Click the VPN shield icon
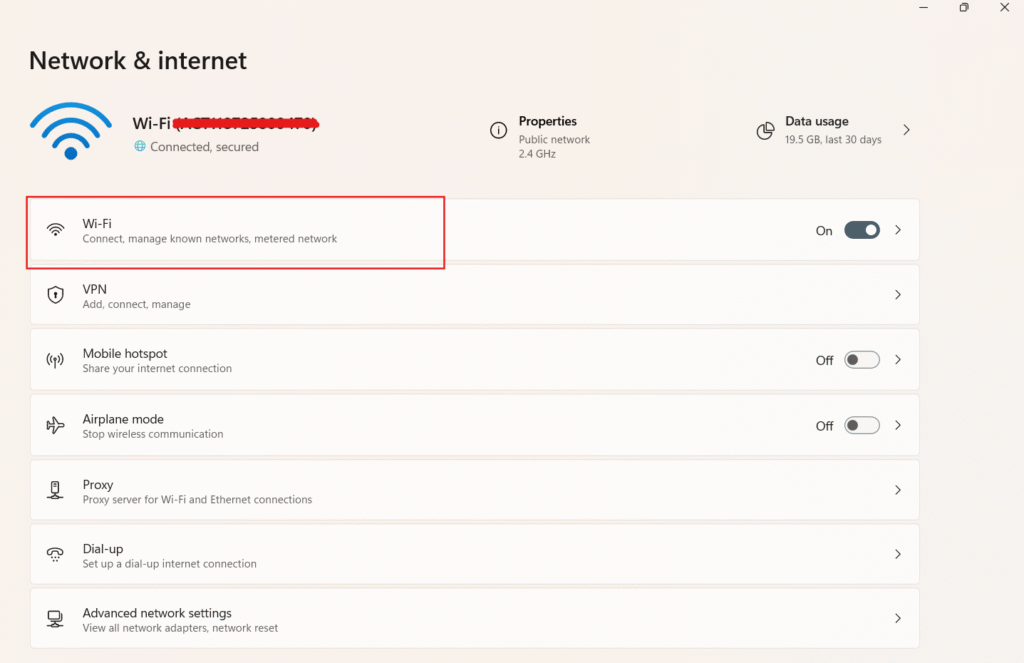This screenshot has height=663, width=1024. [56, 295]
